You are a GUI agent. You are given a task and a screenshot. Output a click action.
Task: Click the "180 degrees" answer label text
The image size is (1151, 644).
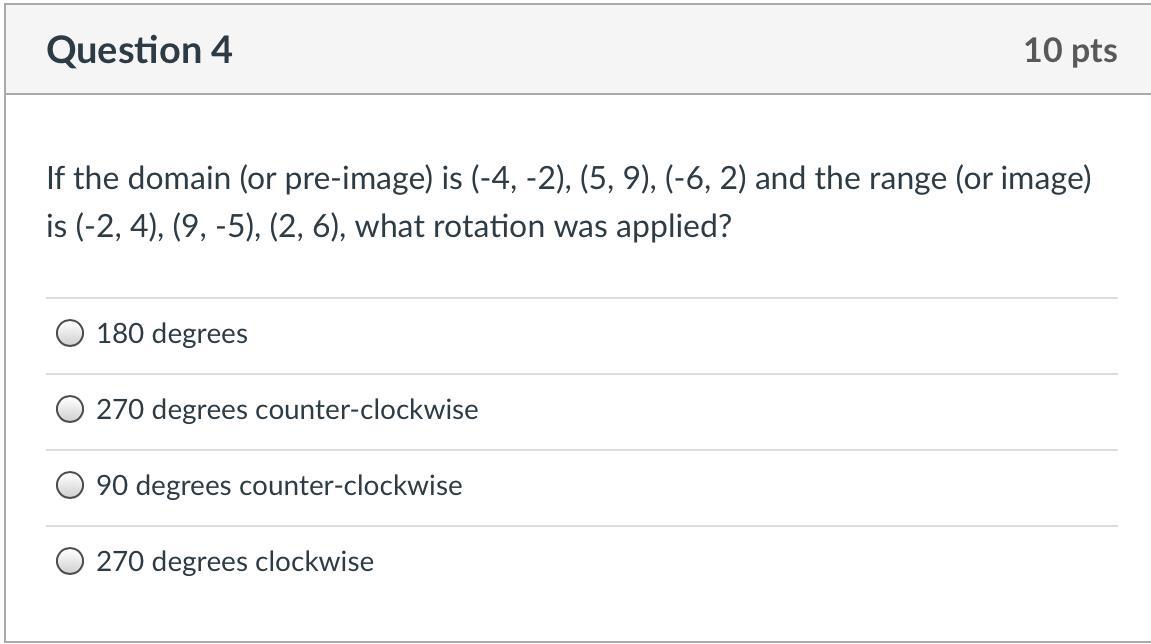[172, 334]
